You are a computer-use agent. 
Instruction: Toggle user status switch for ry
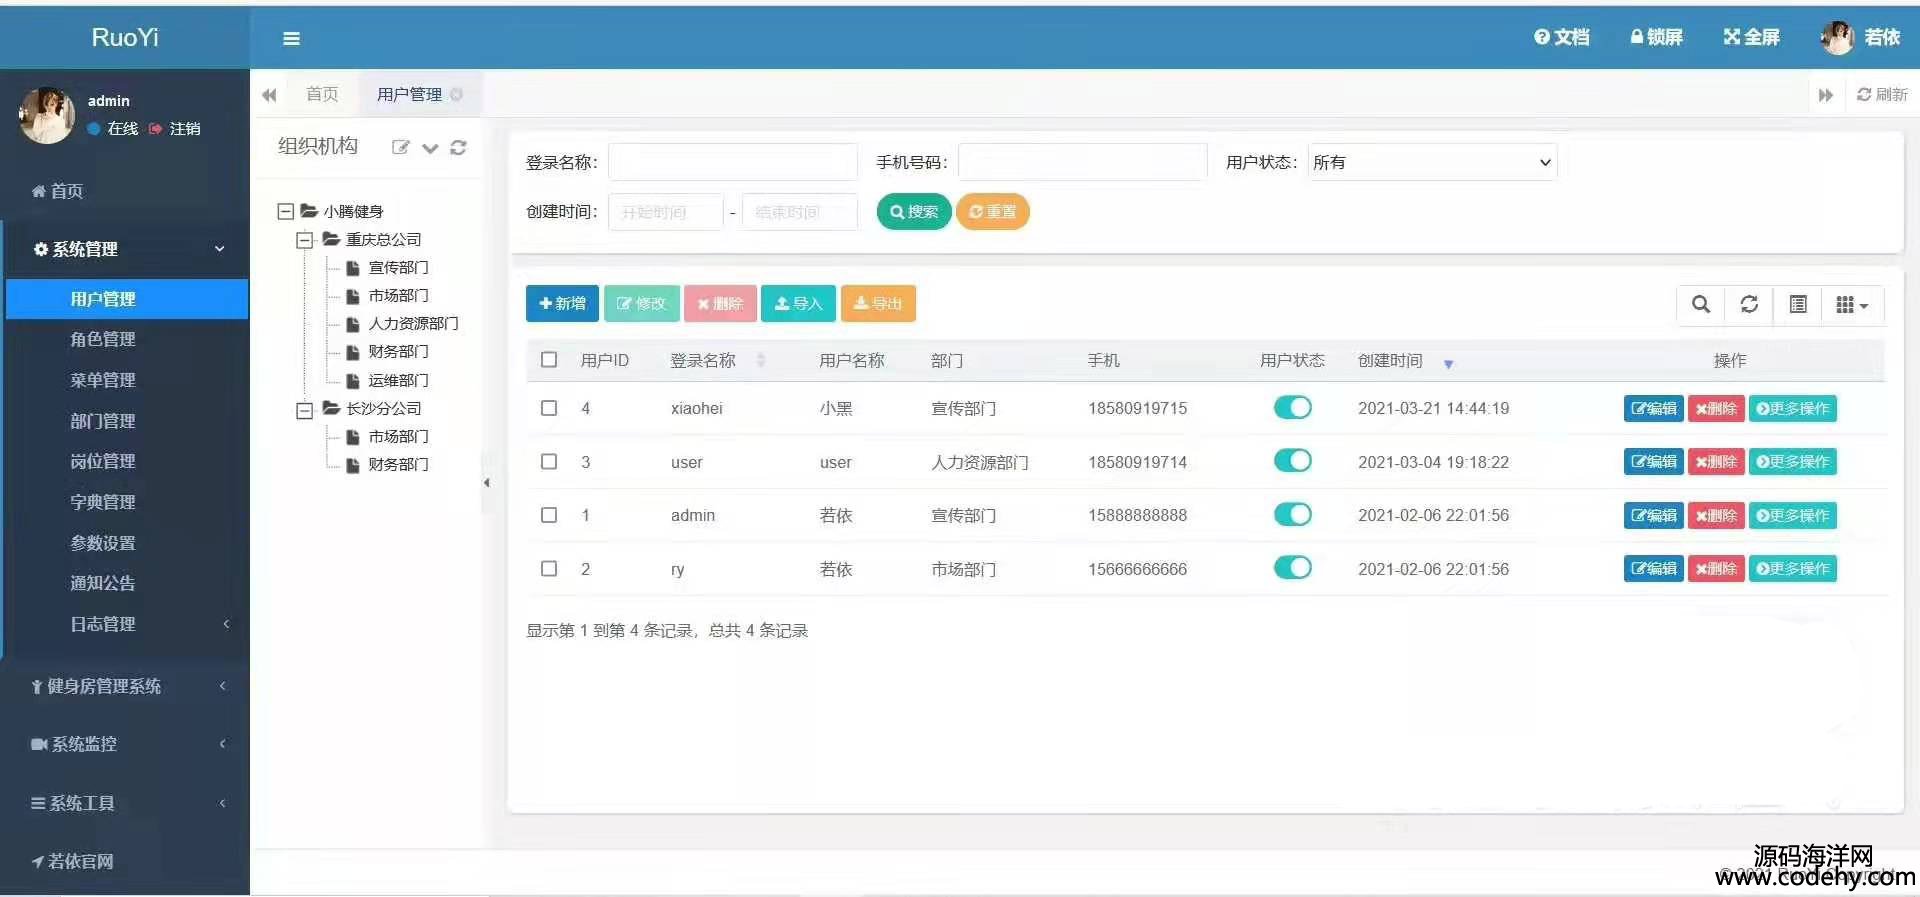[1292, 567]
